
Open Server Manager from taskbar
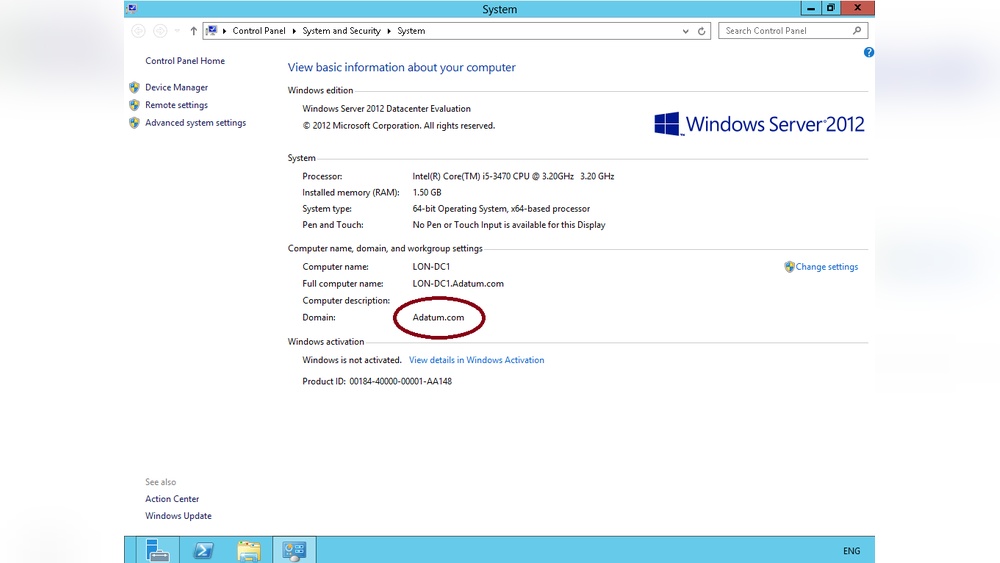(157, 550)
